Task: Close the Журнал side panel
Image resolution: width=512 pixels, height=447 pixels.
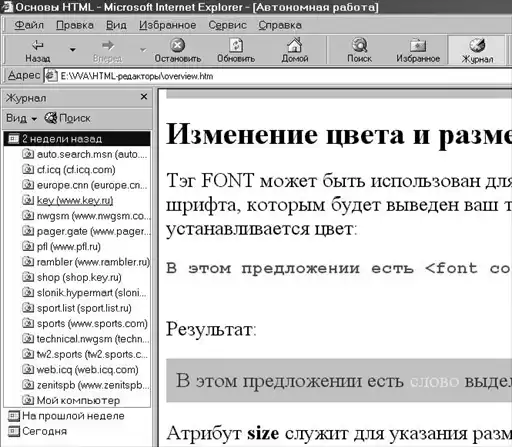Action: tap(144, 97)
